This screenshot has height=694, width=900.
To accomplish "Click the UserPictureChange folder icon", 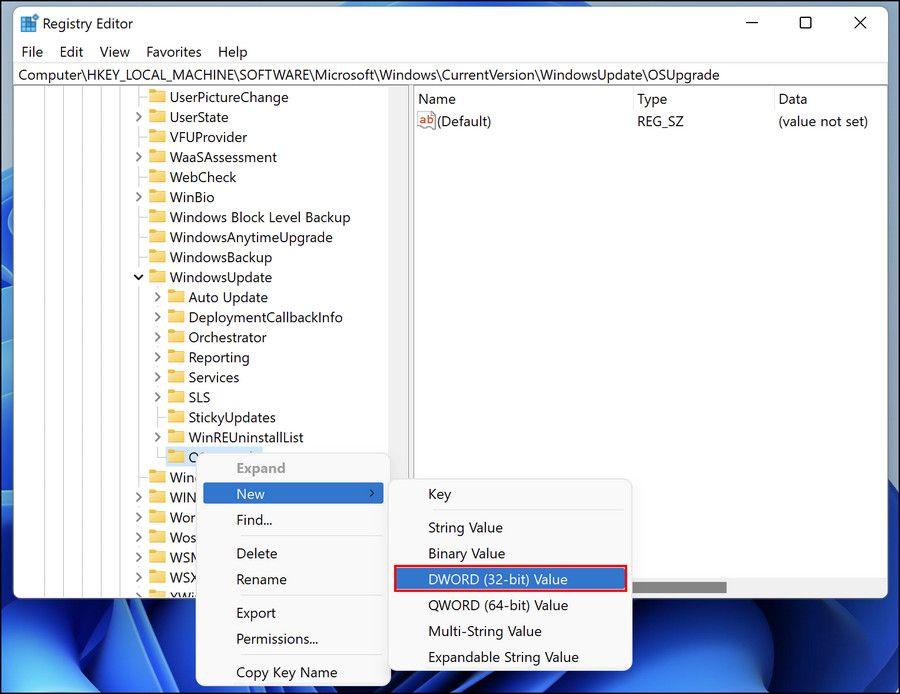I will (157, 97).
